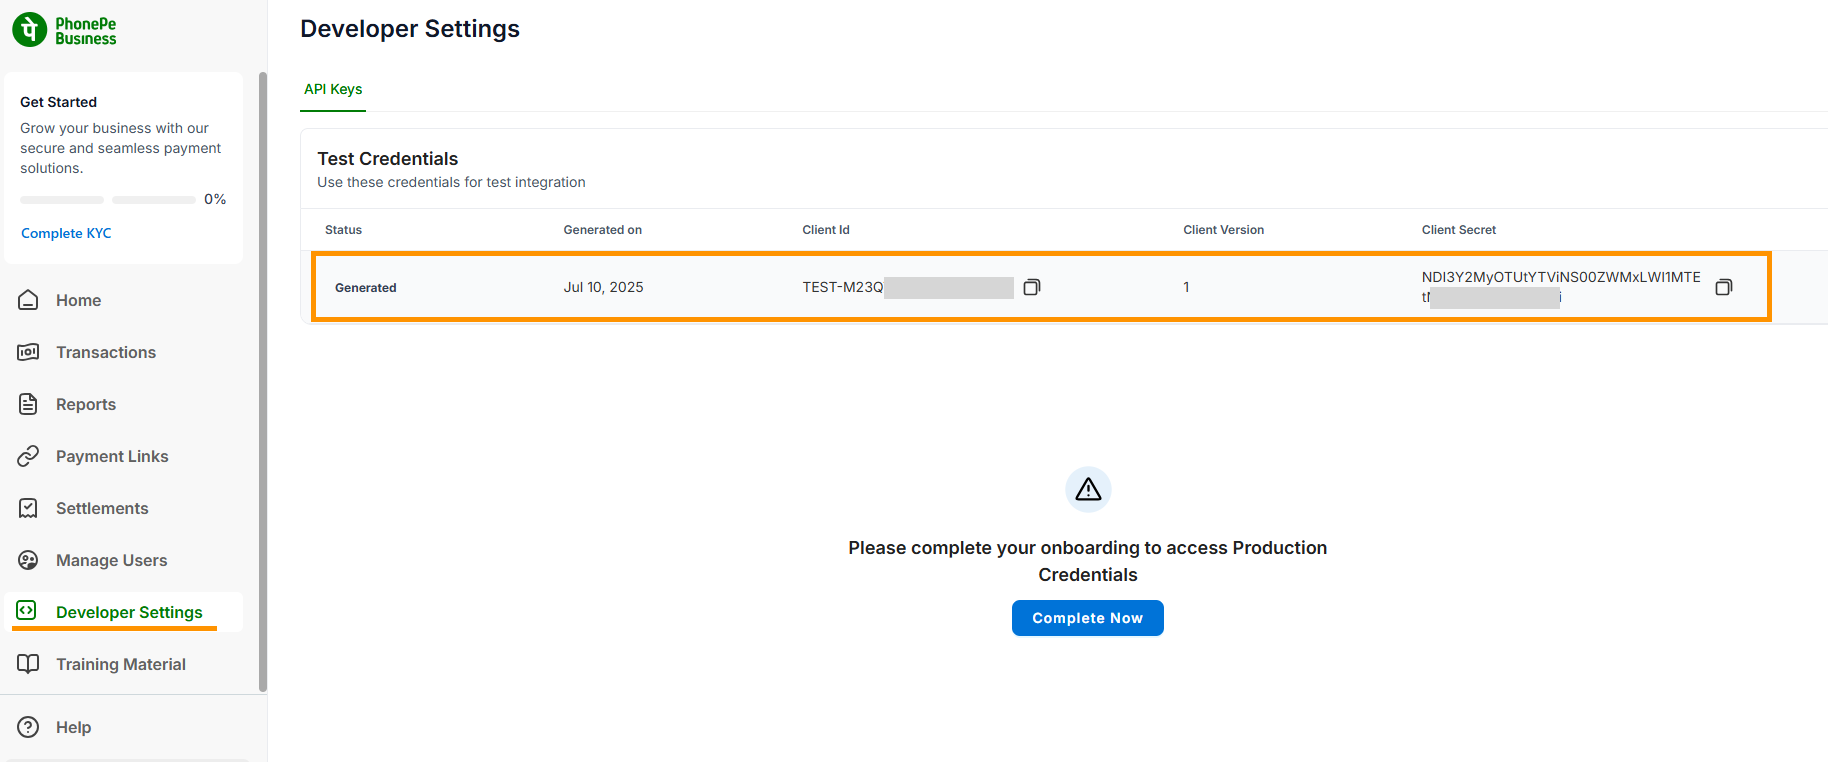
Task: Click the Payment Links chain icon
Action: (28, 456)
